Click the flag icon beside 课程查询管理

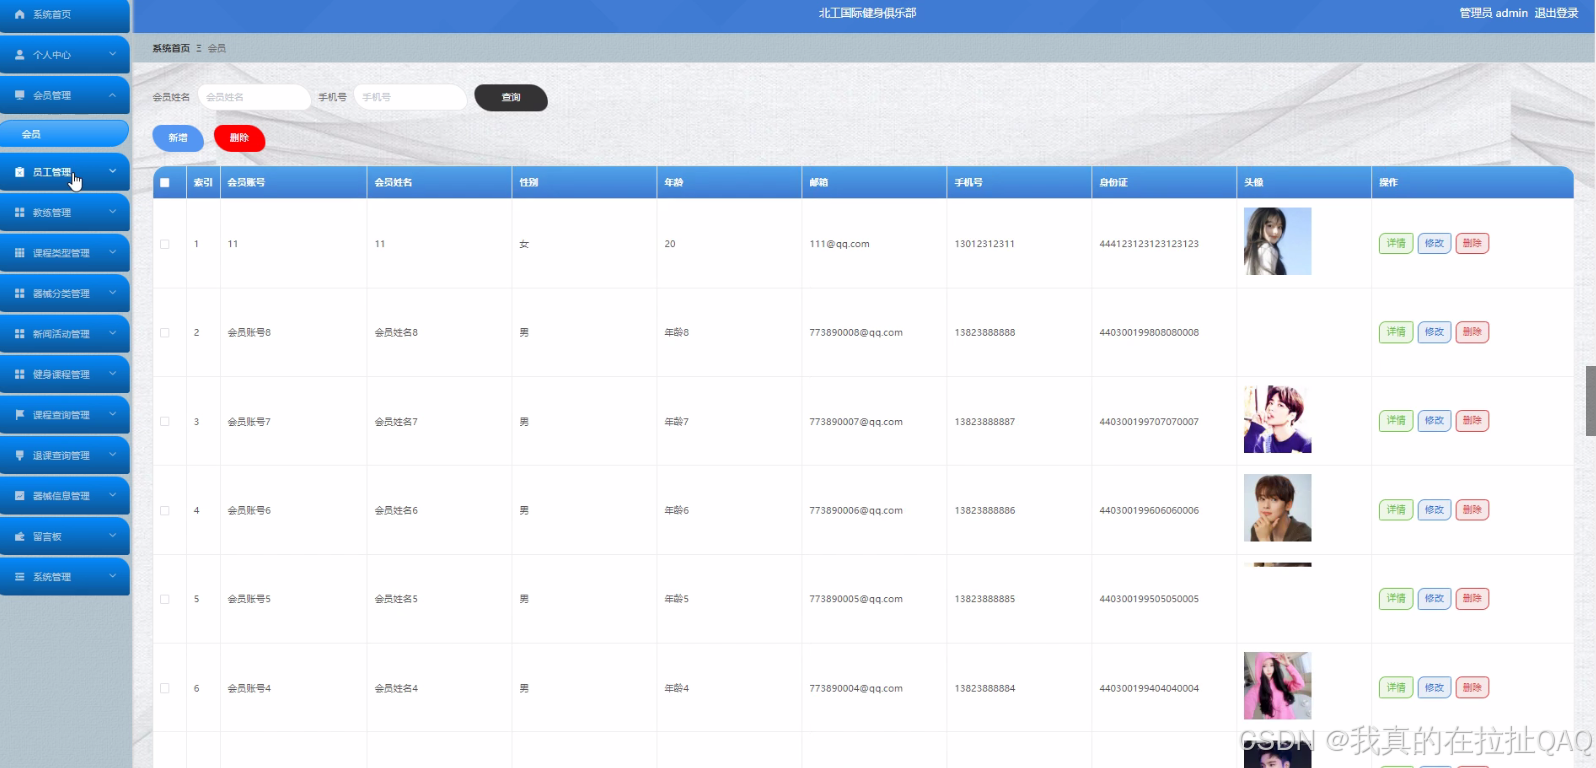coord(19,415)
